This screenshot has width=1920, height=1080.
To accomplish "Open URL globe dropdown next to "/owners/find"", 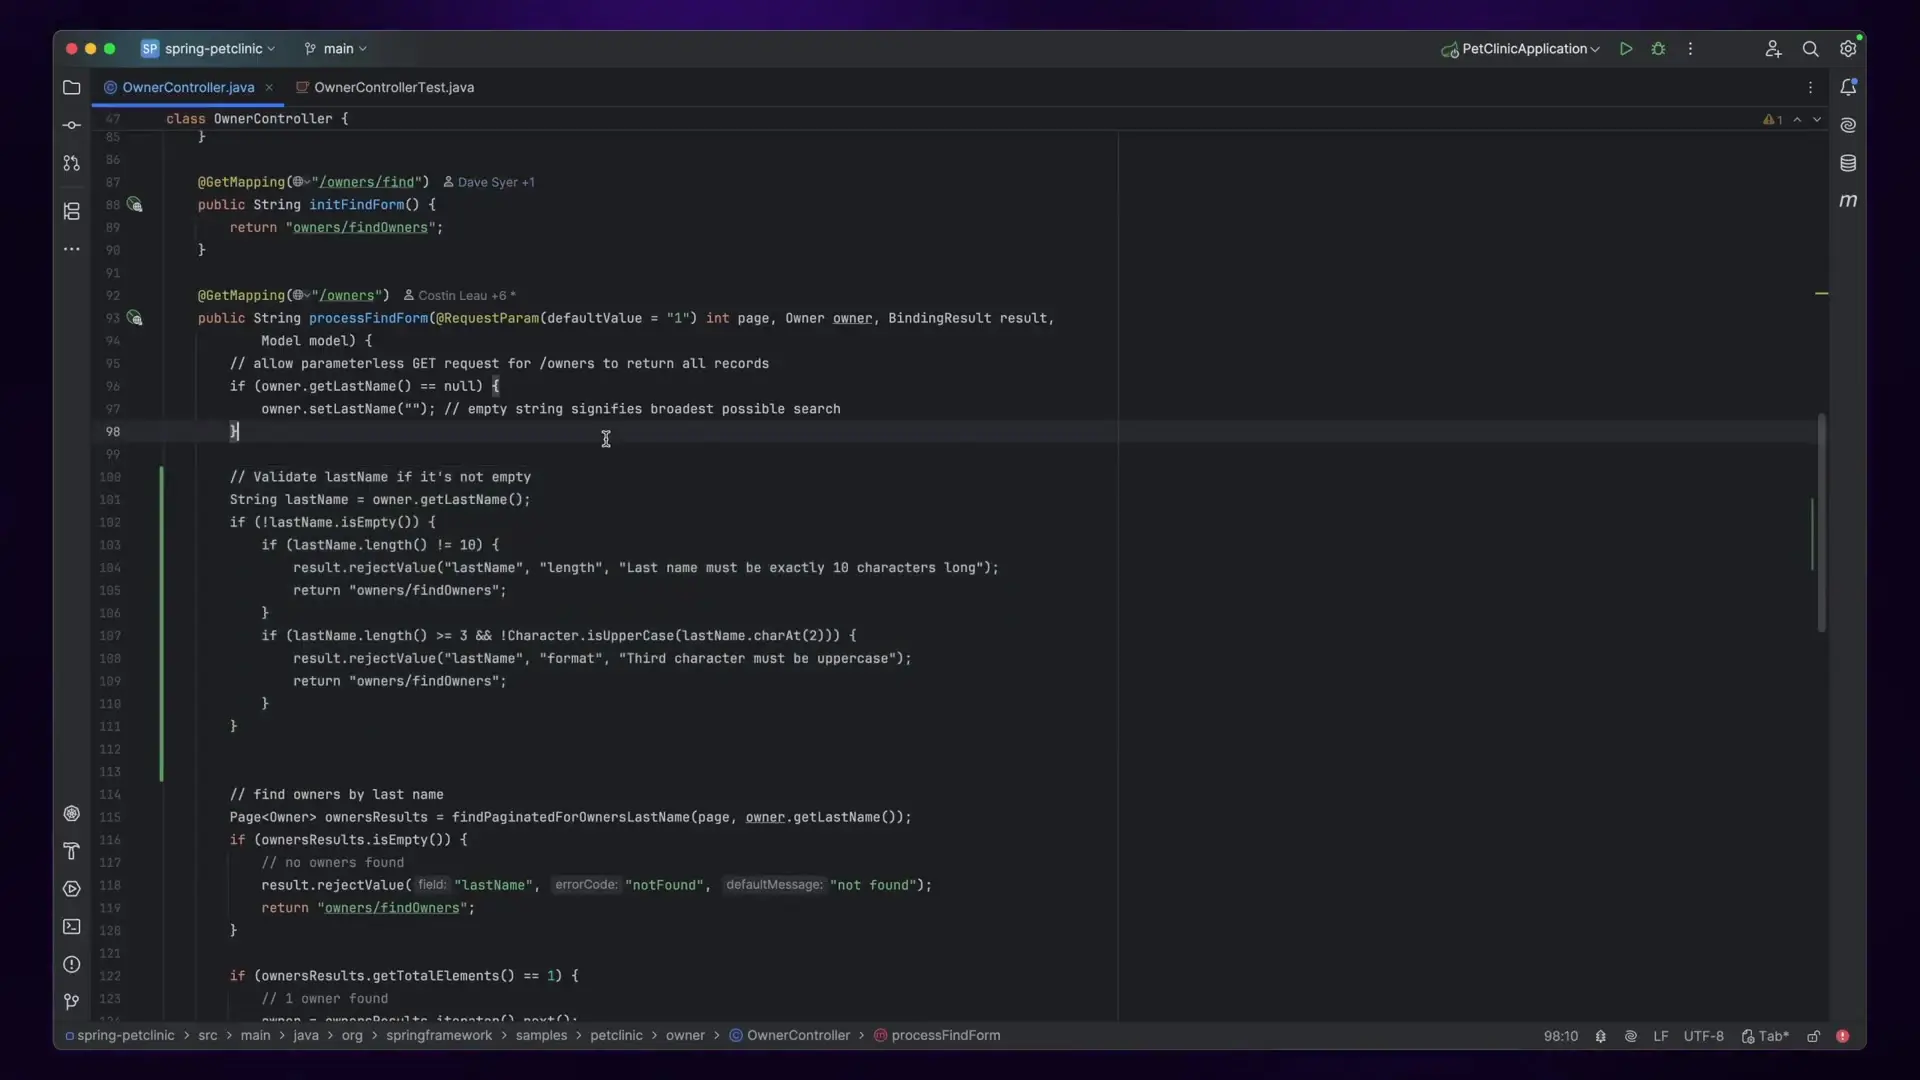I will click(301, 182).
